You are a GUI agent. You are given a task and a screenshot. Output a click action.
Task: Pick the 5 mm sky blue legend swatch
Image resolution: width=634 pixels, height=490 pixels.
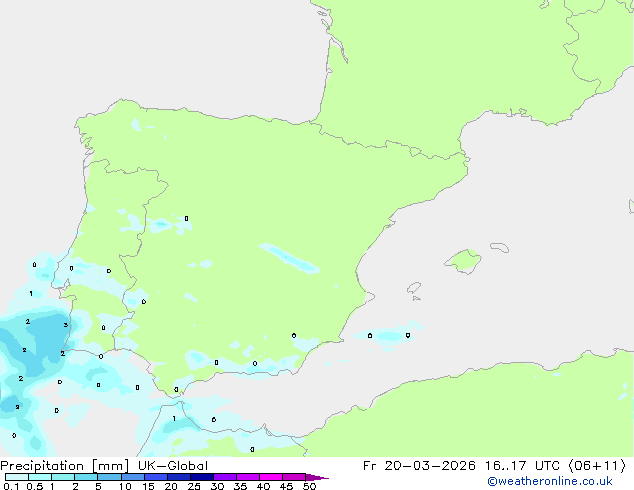pyautogui.click(x=109, y=477)
